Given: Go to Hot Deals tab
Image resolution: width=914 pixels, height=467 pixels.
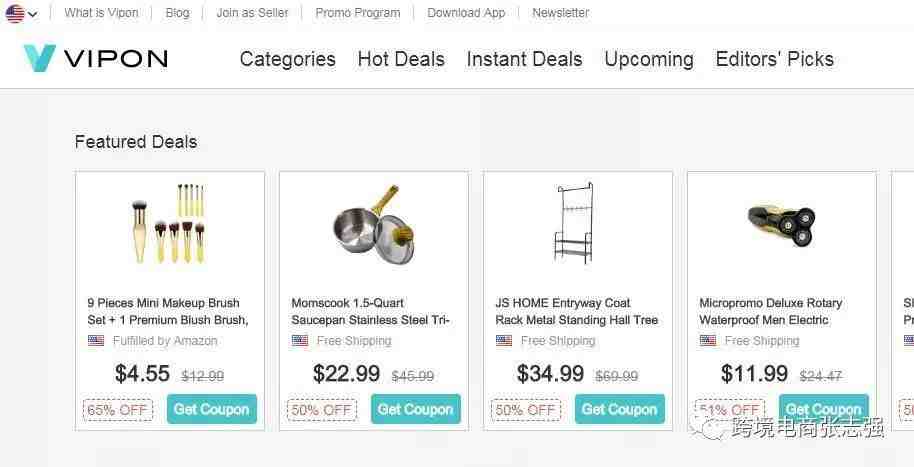Looking at the screenshot, I should click(401, 59).
